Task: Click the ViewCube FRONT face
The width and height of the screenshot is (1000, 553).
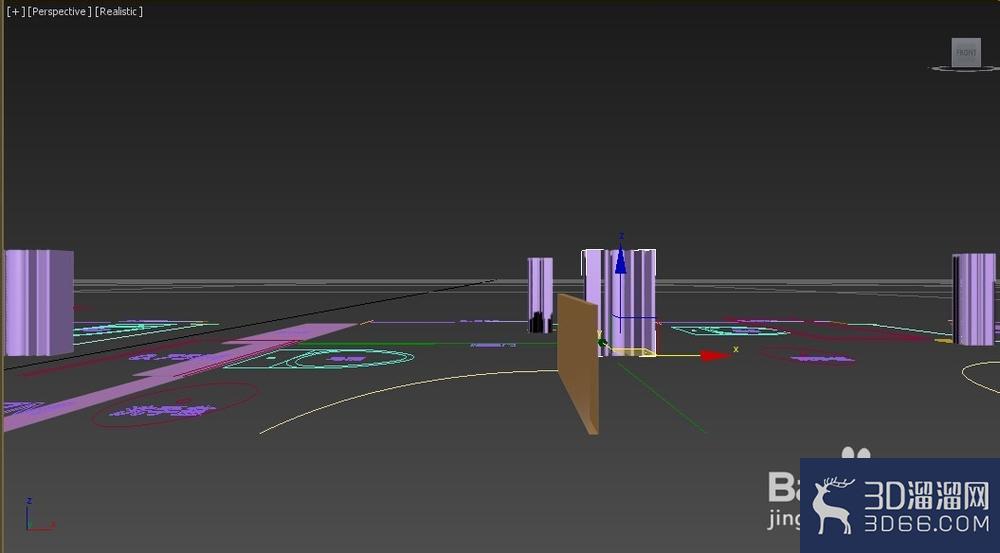Action: 966,52
